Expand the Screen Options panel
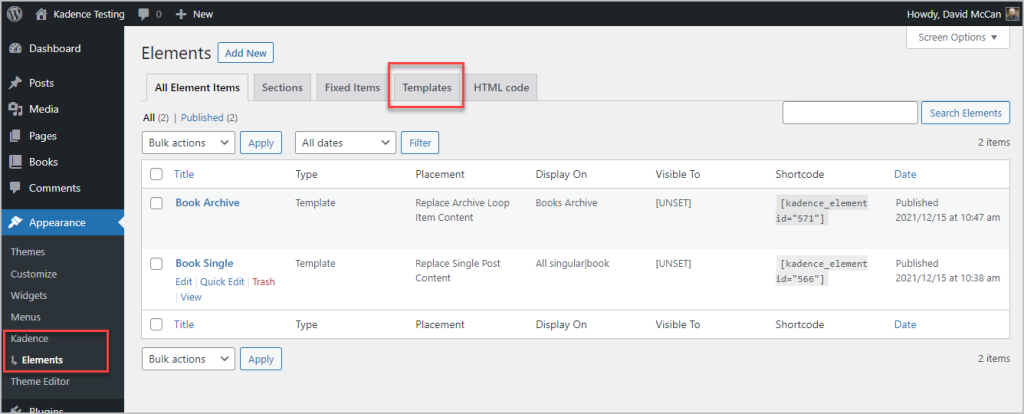Screen dimensions: 1024x414 (958, 38)
